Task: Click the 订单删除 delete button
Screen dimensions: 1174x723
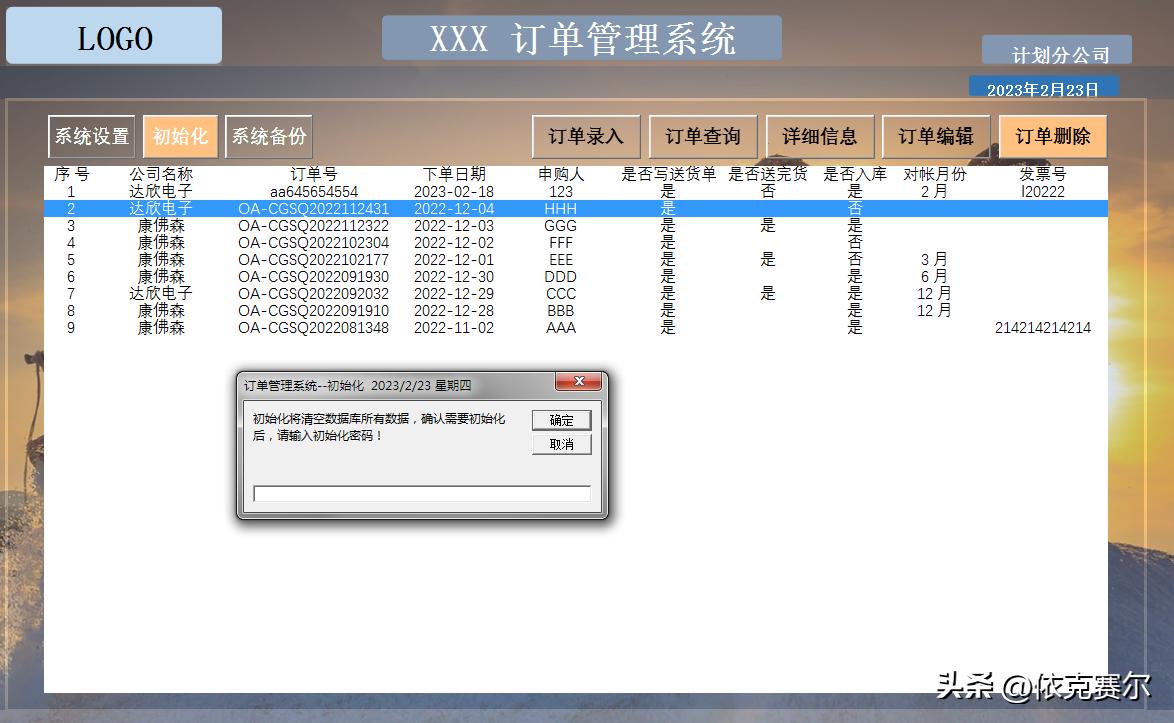Action: click(x=1052, y=136)
